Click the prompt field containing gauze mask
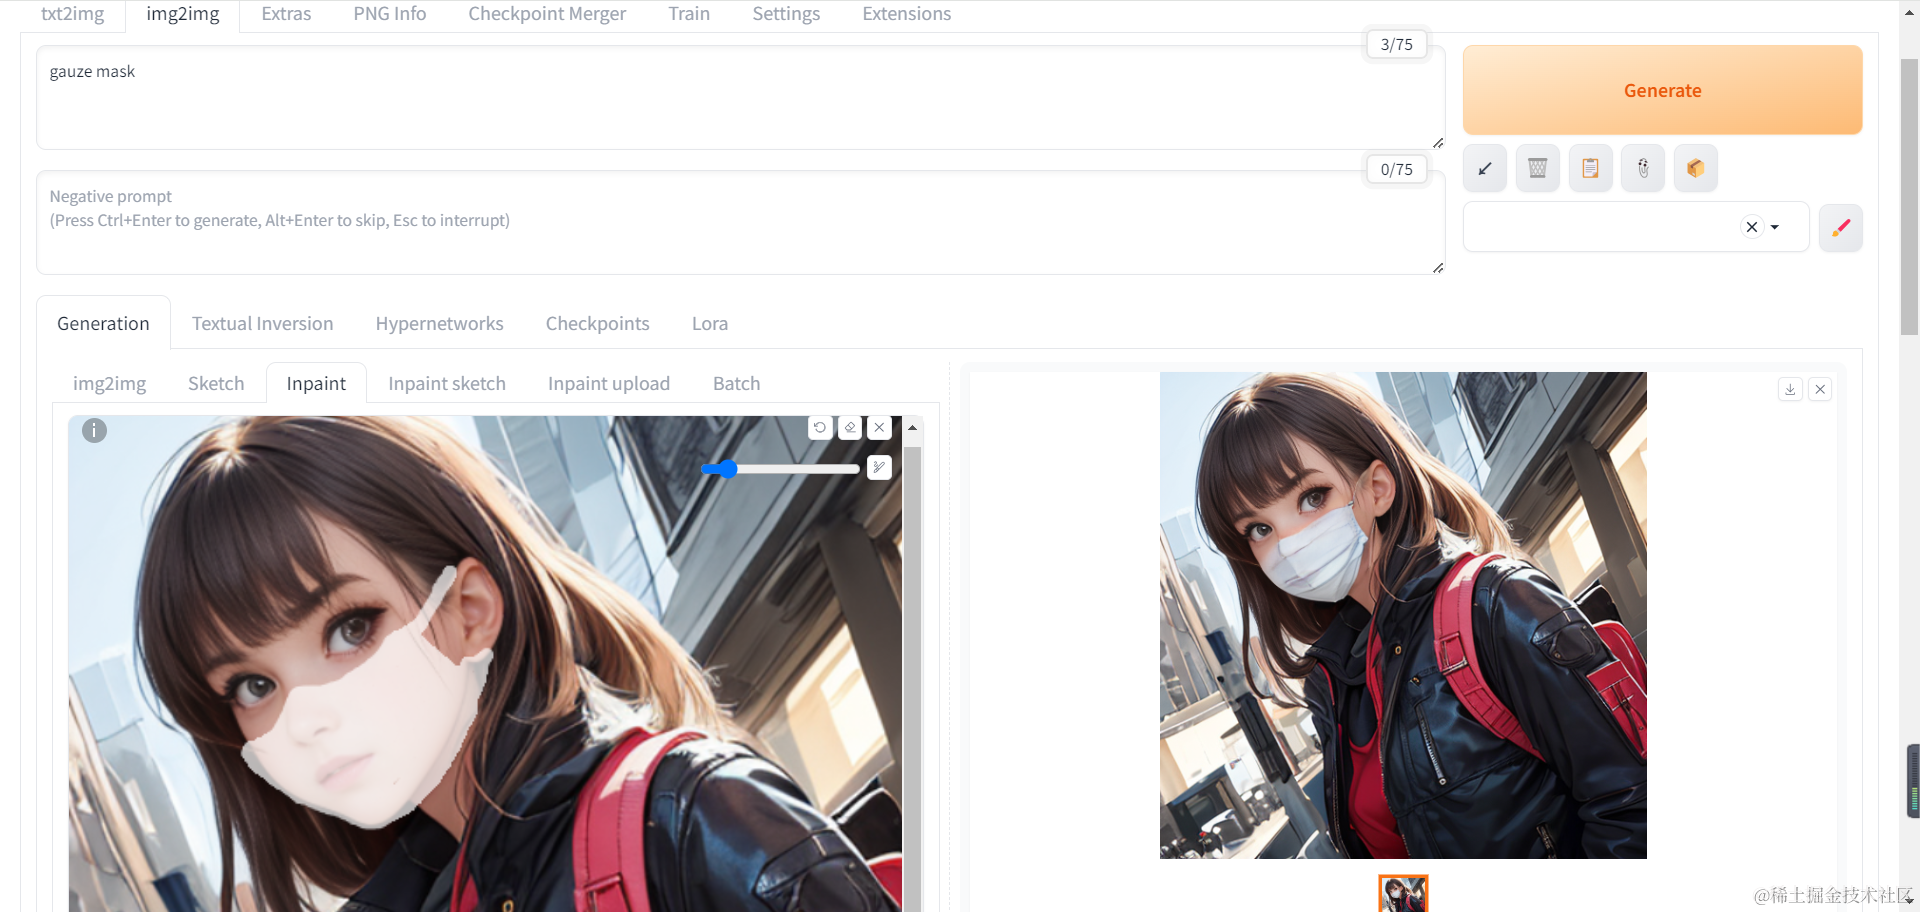 coord(740,97)
